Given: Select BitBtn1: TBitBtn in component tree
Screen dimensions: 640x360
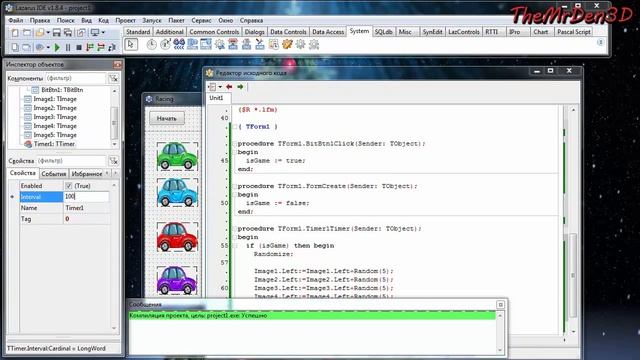Looking at the screenshot, I should pos(62,90).
